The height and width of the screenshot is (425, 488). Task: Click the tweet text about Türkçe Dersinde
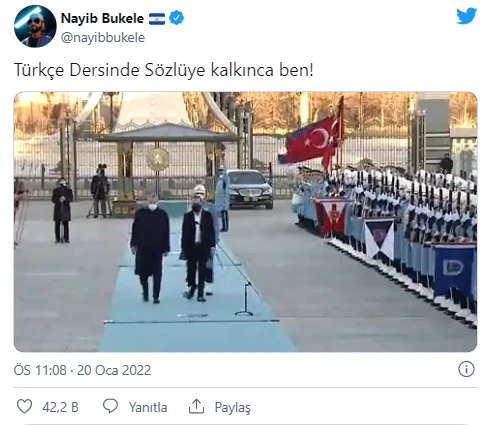coord(164,70)
